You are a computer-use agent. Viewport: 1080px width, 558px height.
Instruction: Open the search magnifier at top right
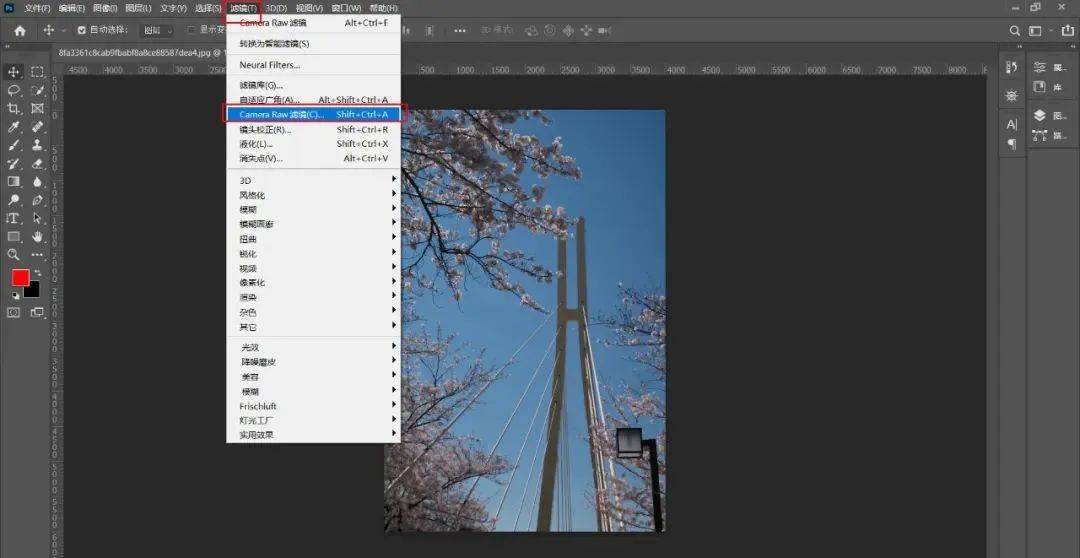pos(1015,30)
